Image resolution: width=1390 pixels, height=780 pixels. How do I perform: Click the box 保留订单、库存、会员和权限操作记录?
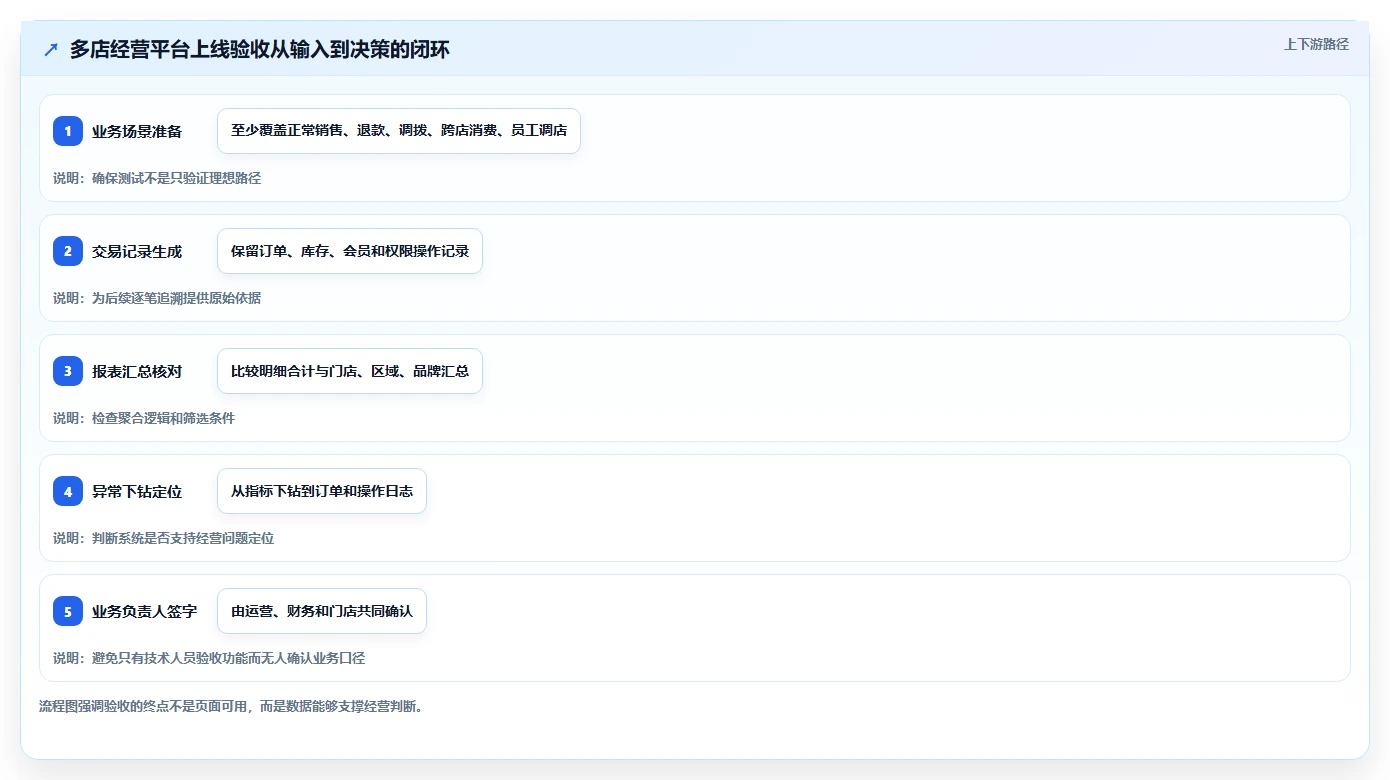[x=350, y=251]
